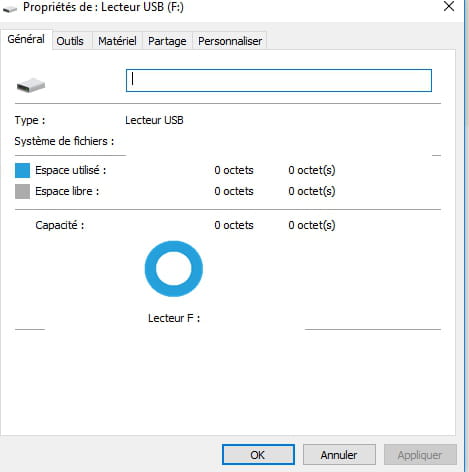Viewport: 469px width, 472px height.
Task: Click the Lecteur USB type value
Action: [154, 120]
